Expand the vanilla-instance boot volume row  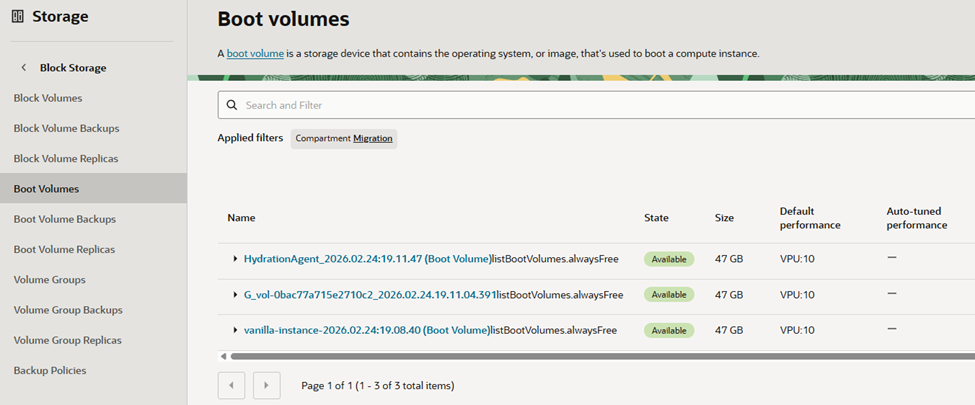click(235, 330)
